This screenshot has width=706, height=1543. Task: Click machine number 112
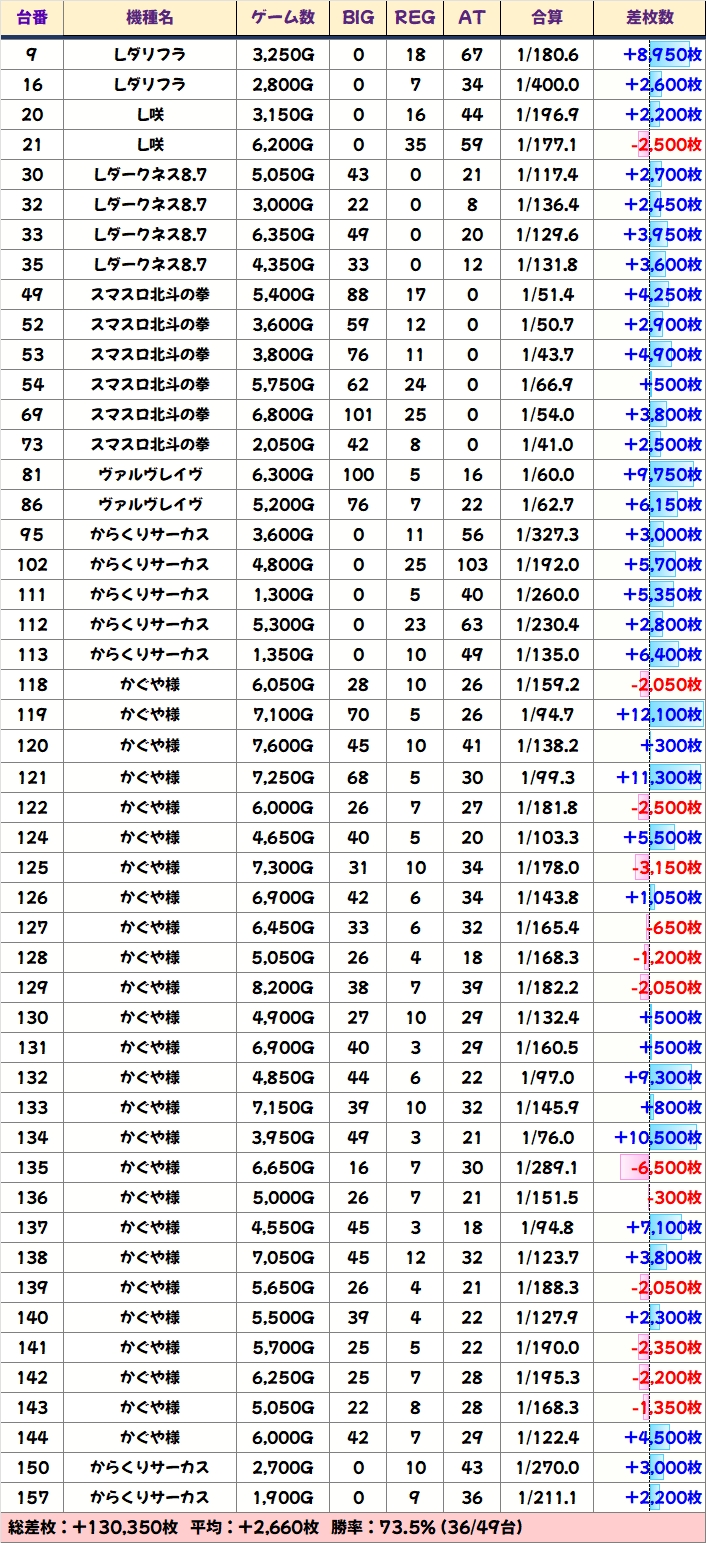coord(32,624)
